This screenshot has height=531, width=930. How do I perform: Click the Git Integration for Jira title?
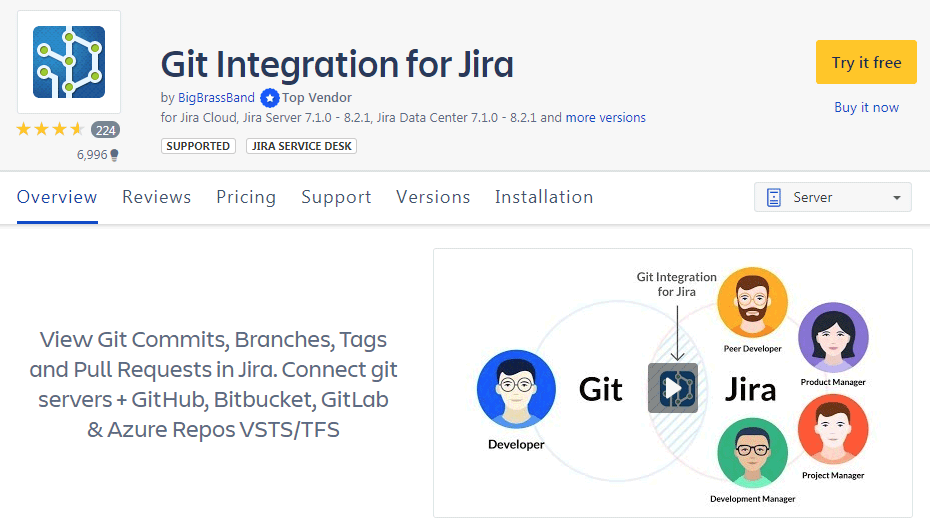(337, 64)
